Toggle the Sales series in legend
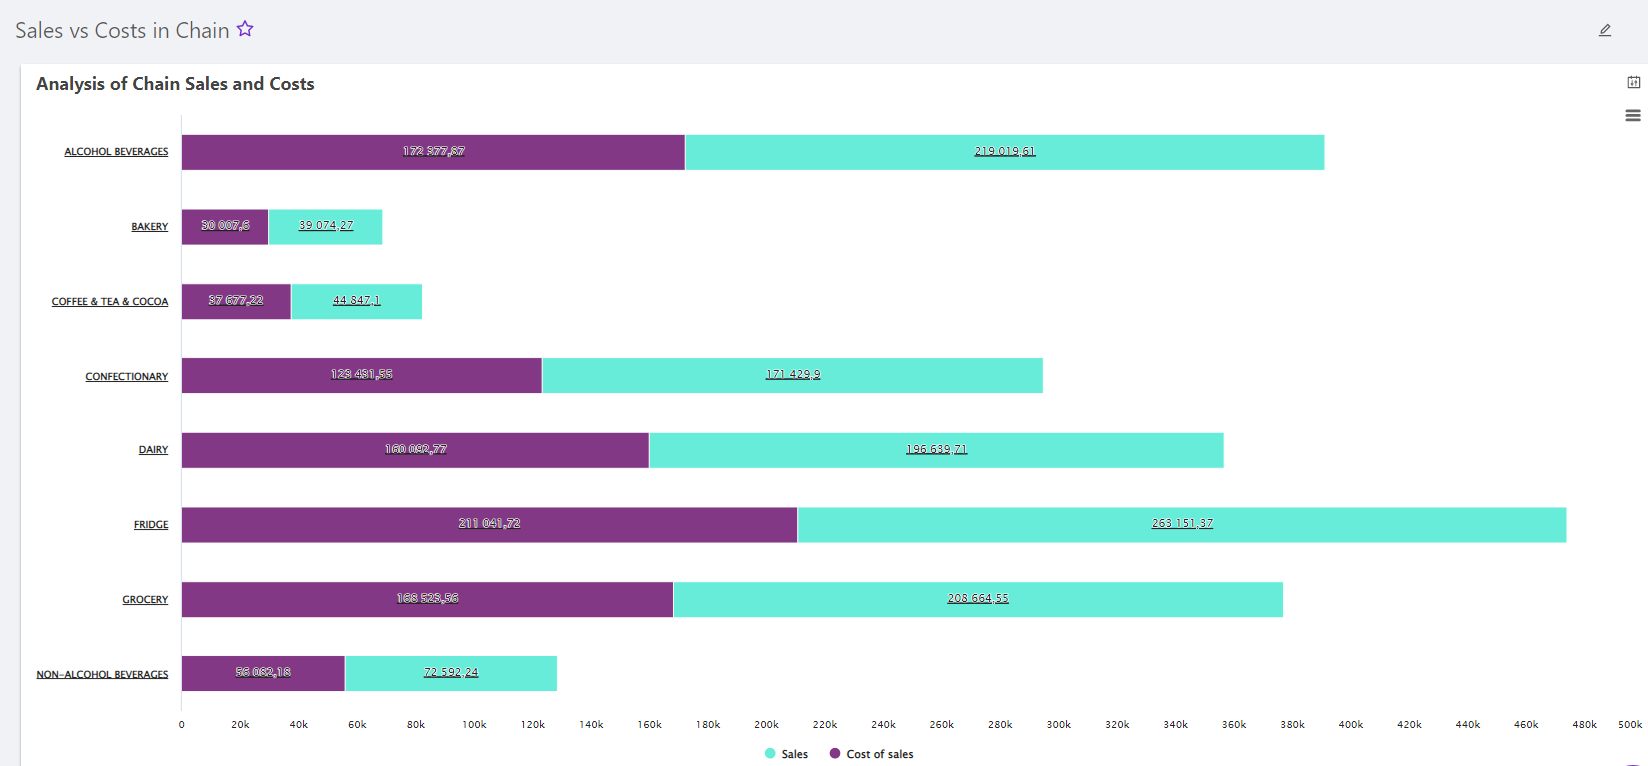Screen dimensions: 1648x766 pyautogui.click(x=794, y=754)
